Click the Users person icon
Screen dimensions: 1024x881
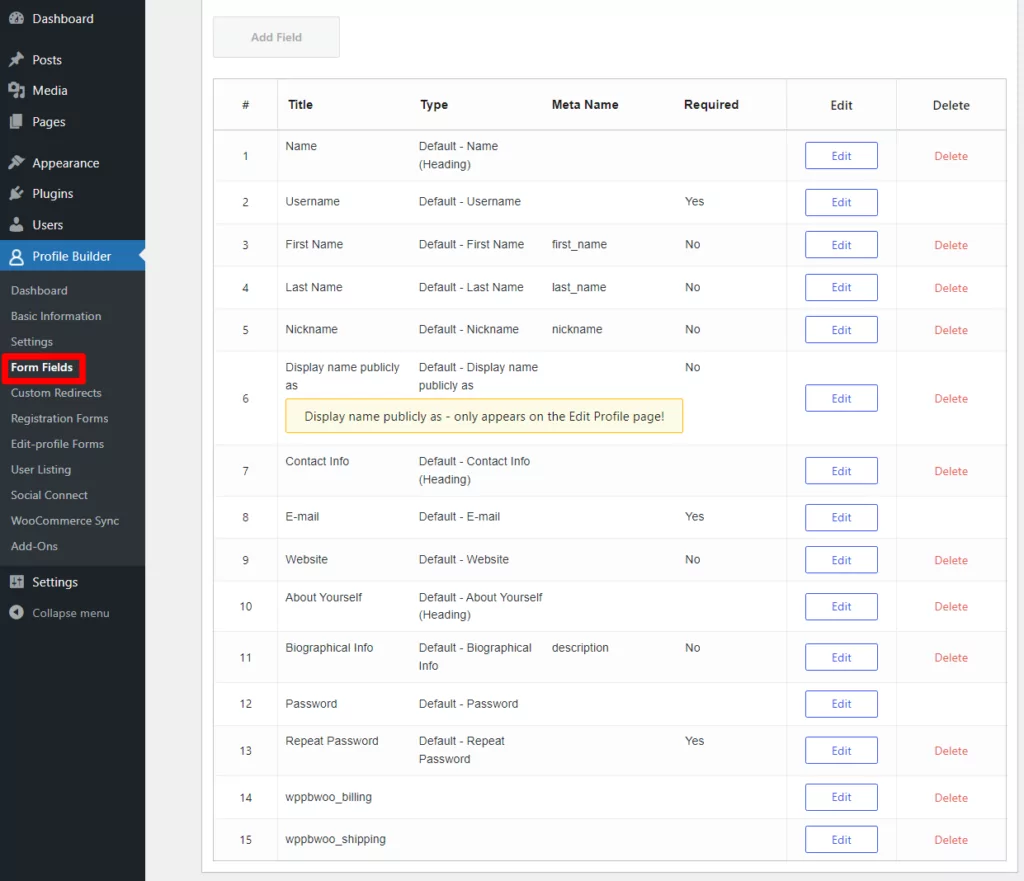(16, 225)
